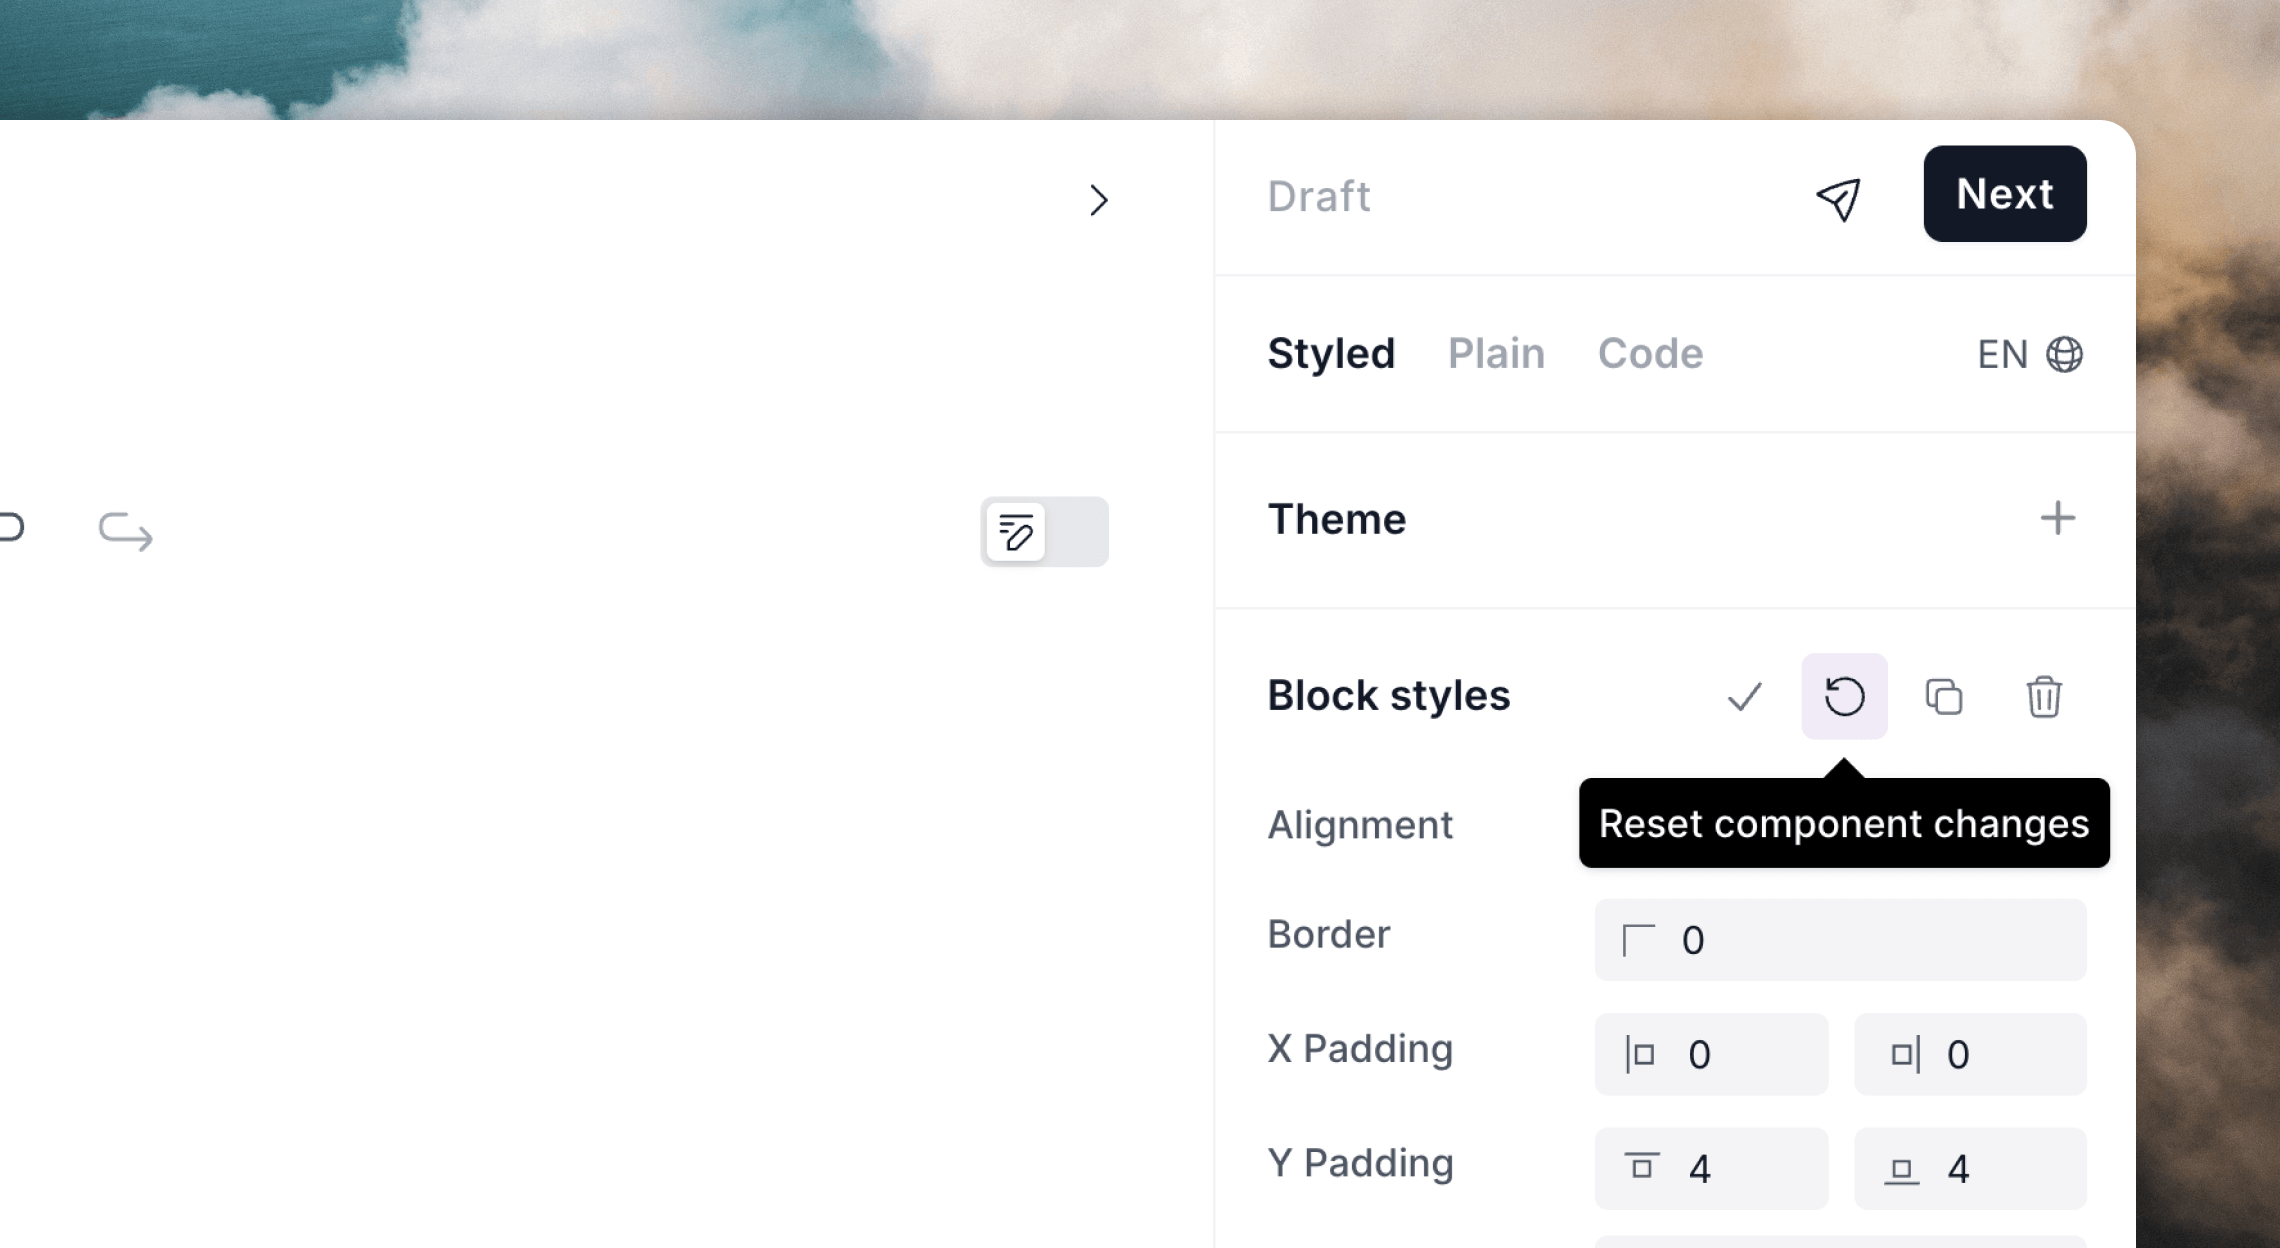The image size is (2280, 1248).
Task: Click the right chevron arrow in canvas header
Action: coord(1098,200)
